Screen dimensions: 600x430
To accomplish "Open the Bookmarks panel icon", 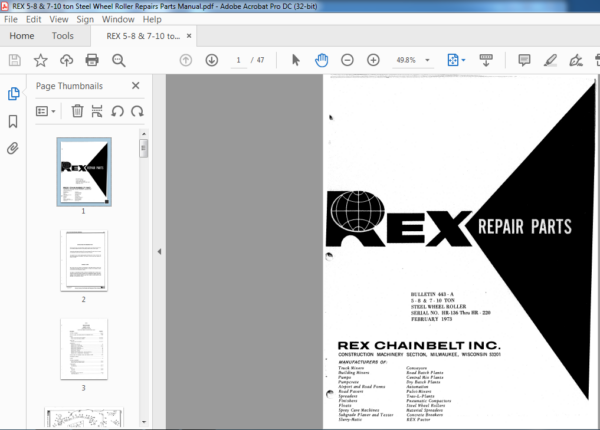I will coord(13,121).
